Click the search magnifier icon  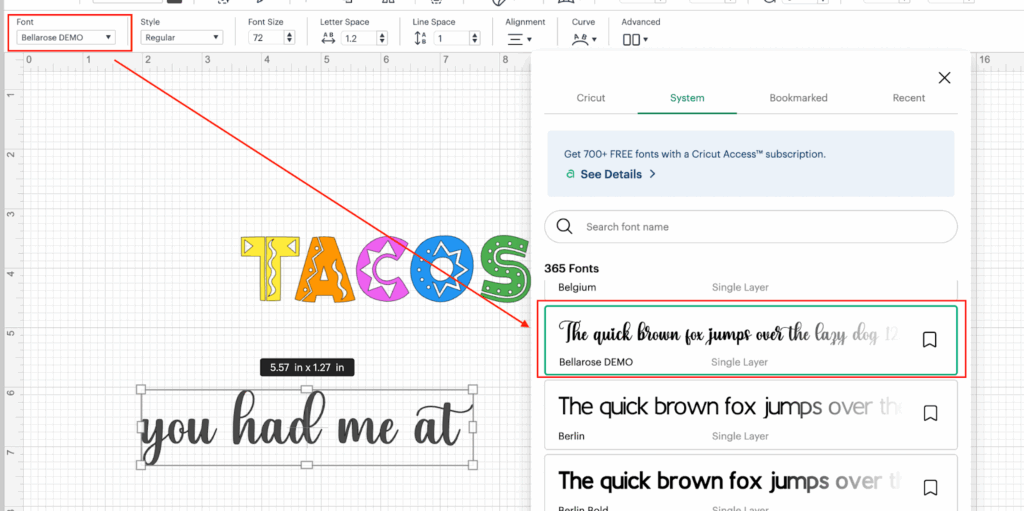pos(564,227)
